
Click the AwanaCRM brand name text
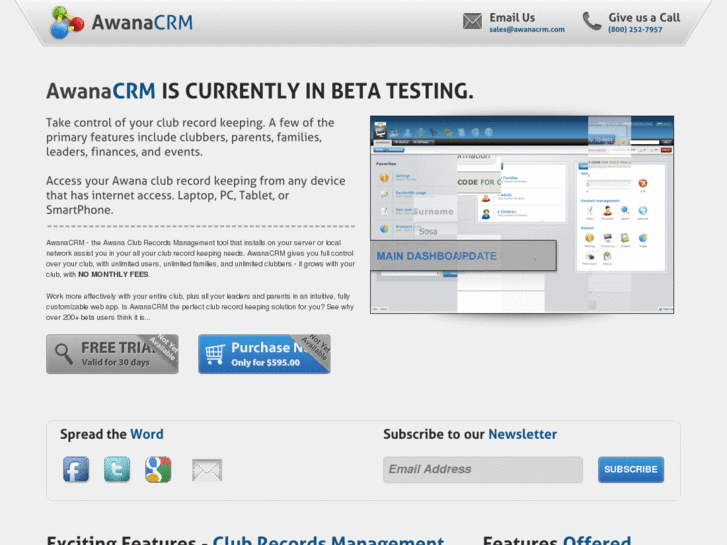pos(142,22)
